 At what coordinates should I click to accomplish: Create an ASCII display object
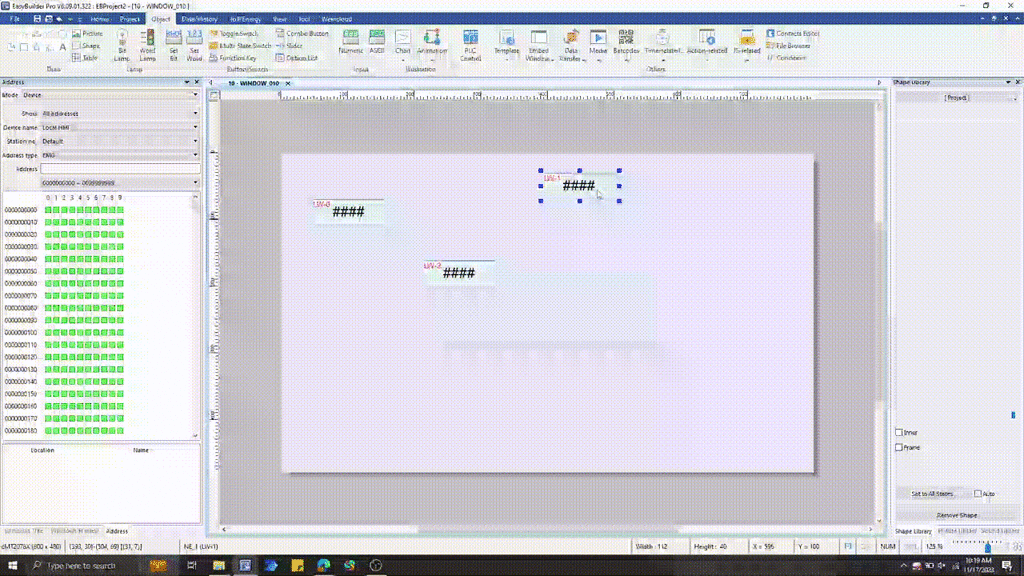(x=377, y=42)
